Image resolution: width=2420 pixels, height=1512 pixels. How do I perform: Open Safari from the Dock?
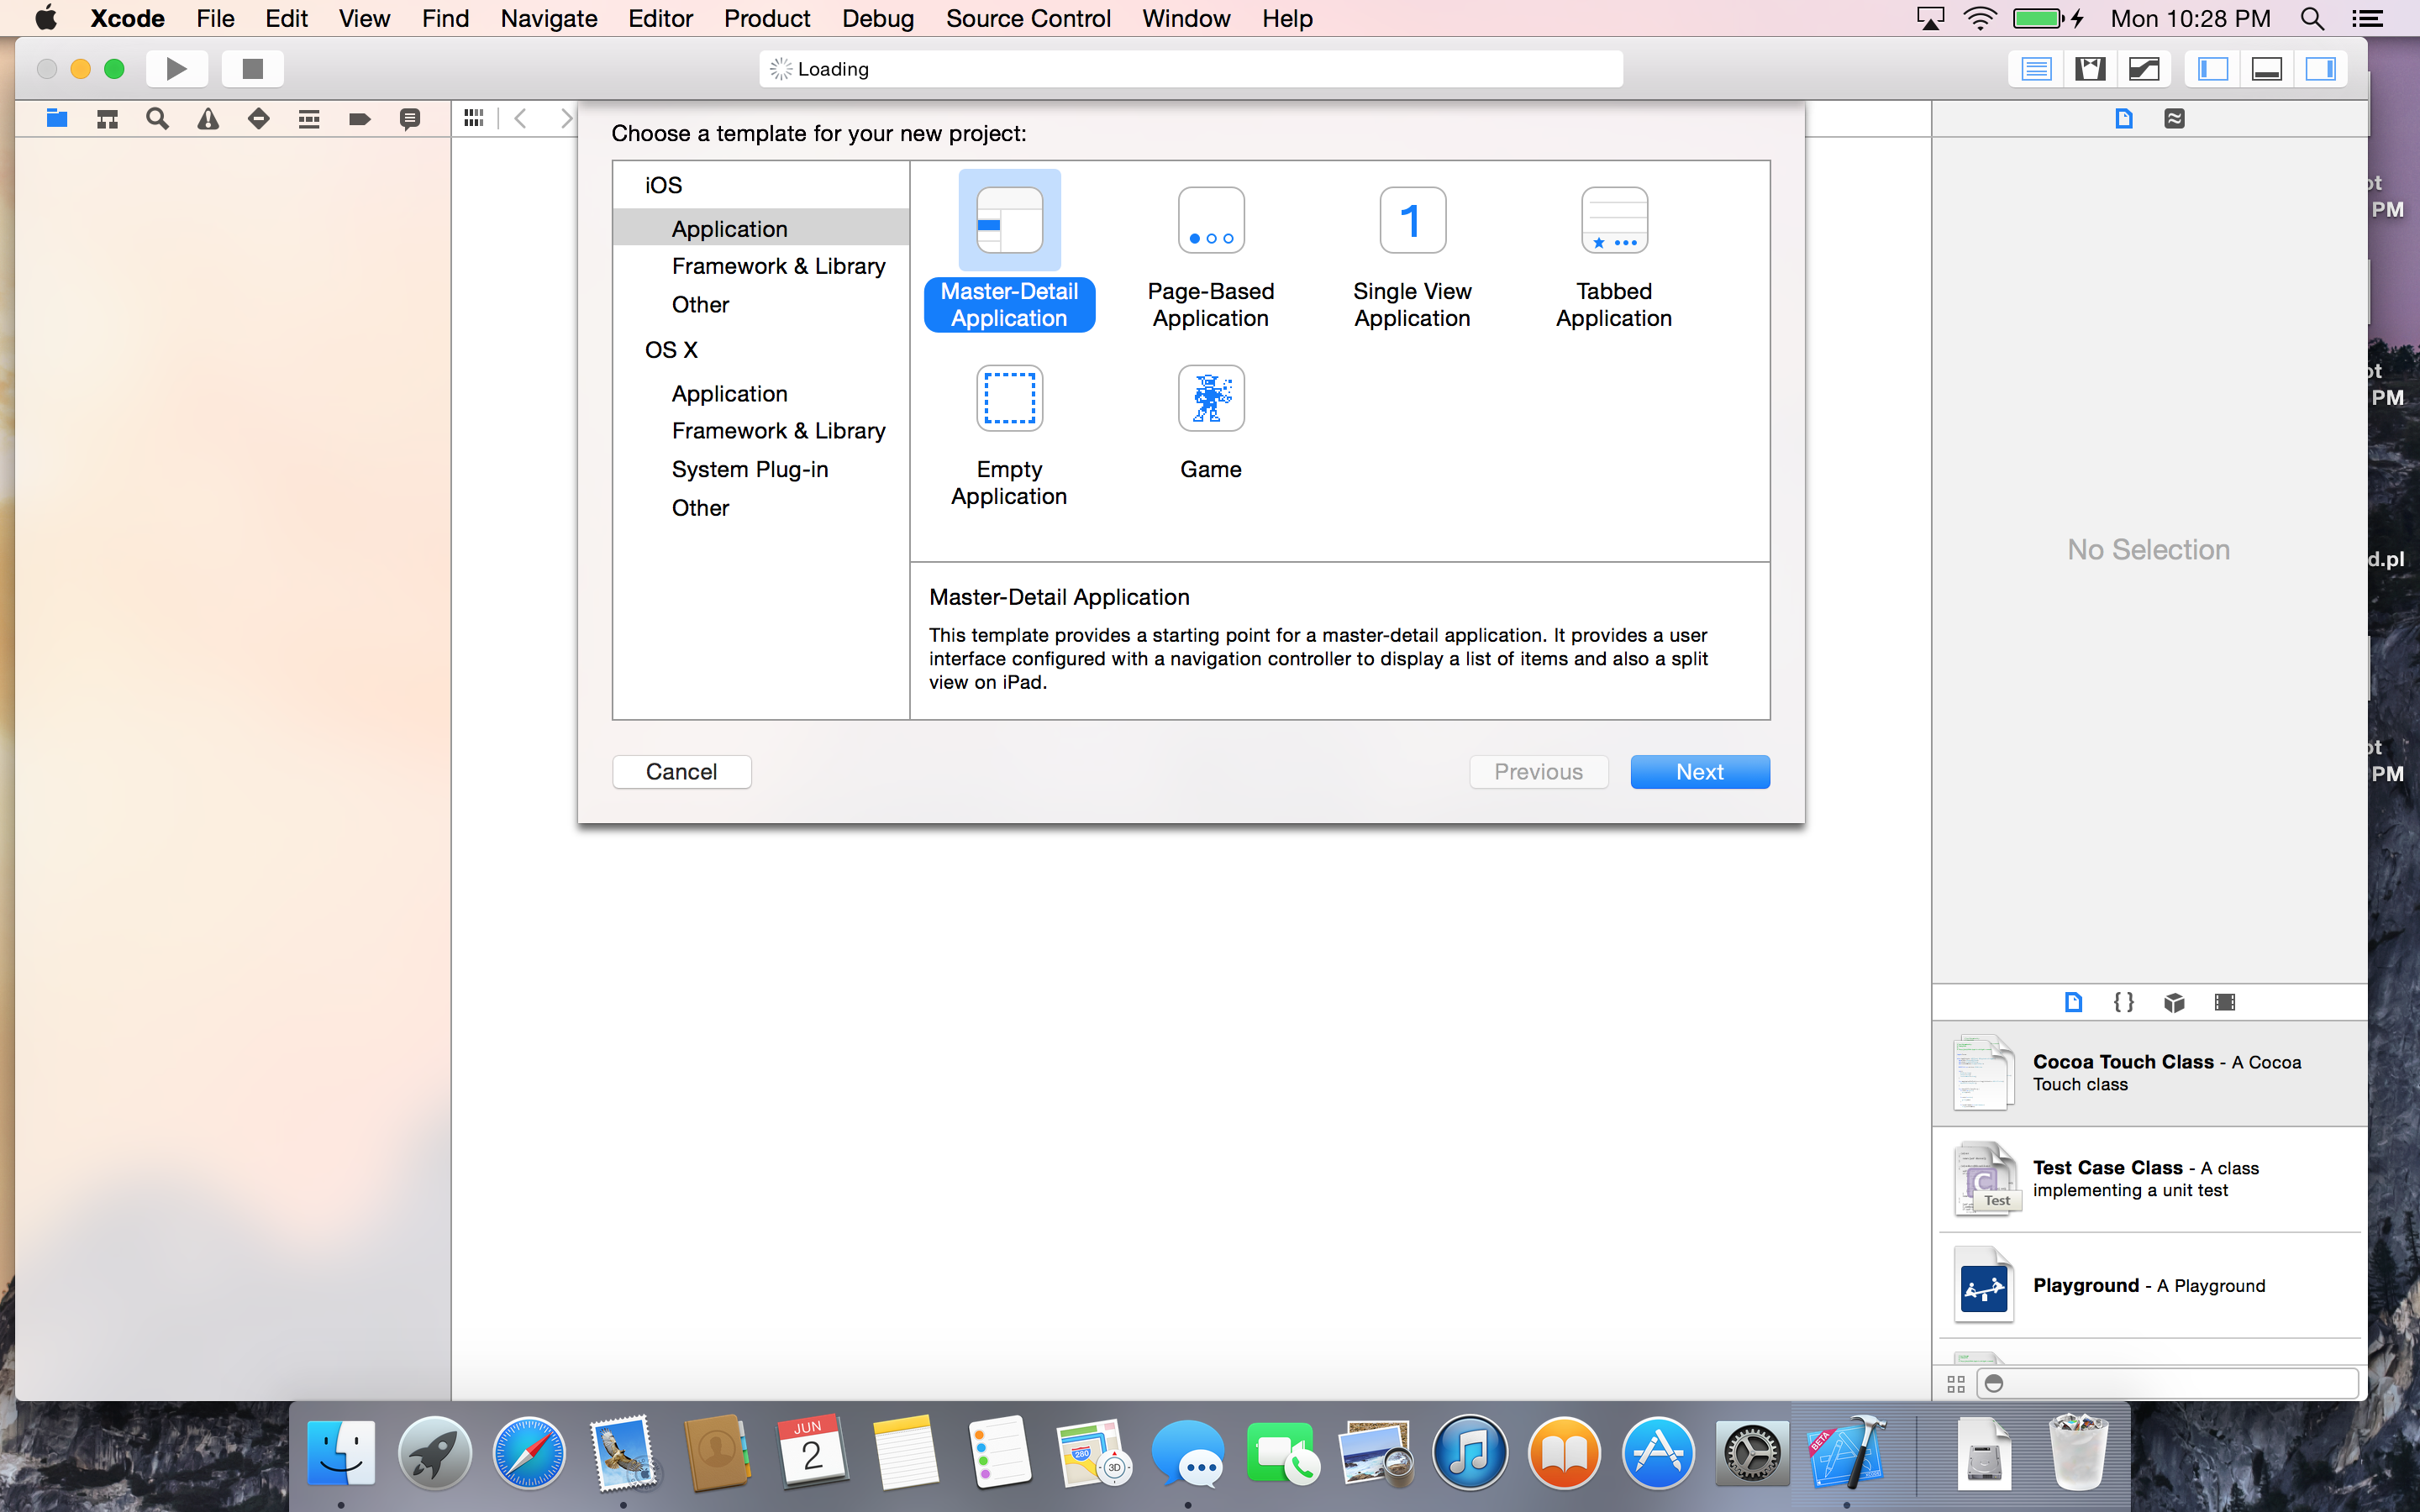click(x=528, y=1453)
